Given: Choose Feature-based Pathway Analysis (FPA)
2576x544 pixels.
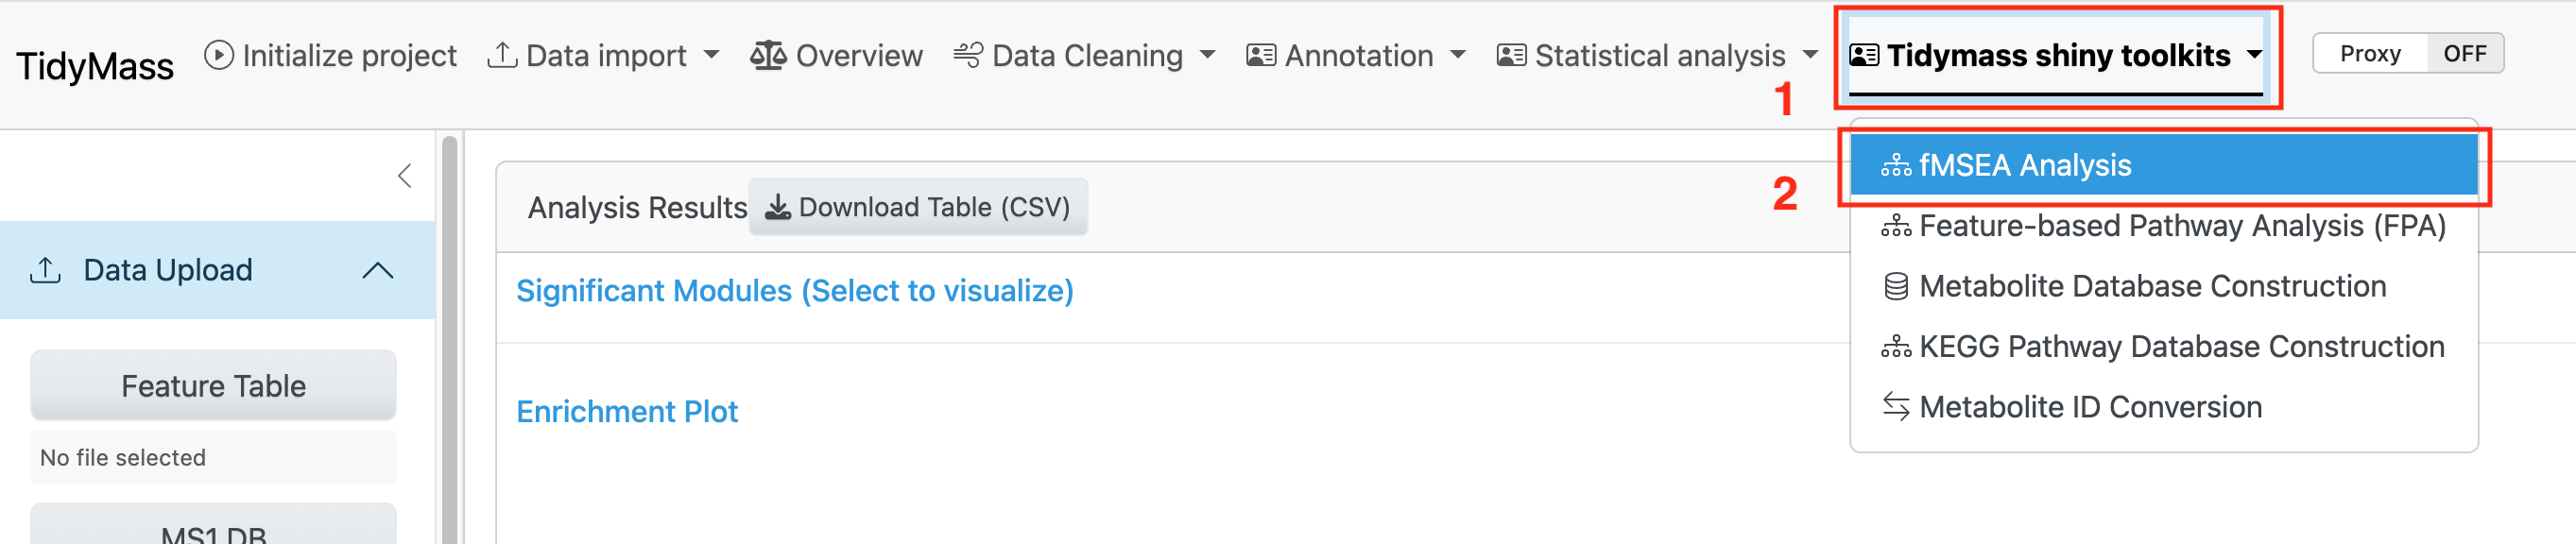Looking at the screenshot, I should pyautogui.click(x=2181, y=226).
